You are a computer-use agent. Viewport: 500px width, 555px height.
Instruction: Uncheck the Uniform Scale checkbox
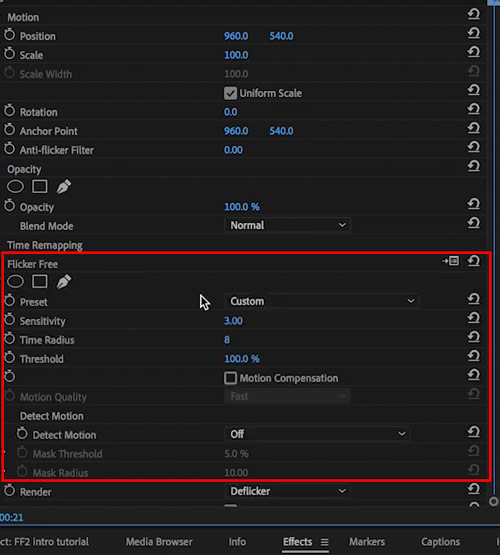[x=230, y=93]
